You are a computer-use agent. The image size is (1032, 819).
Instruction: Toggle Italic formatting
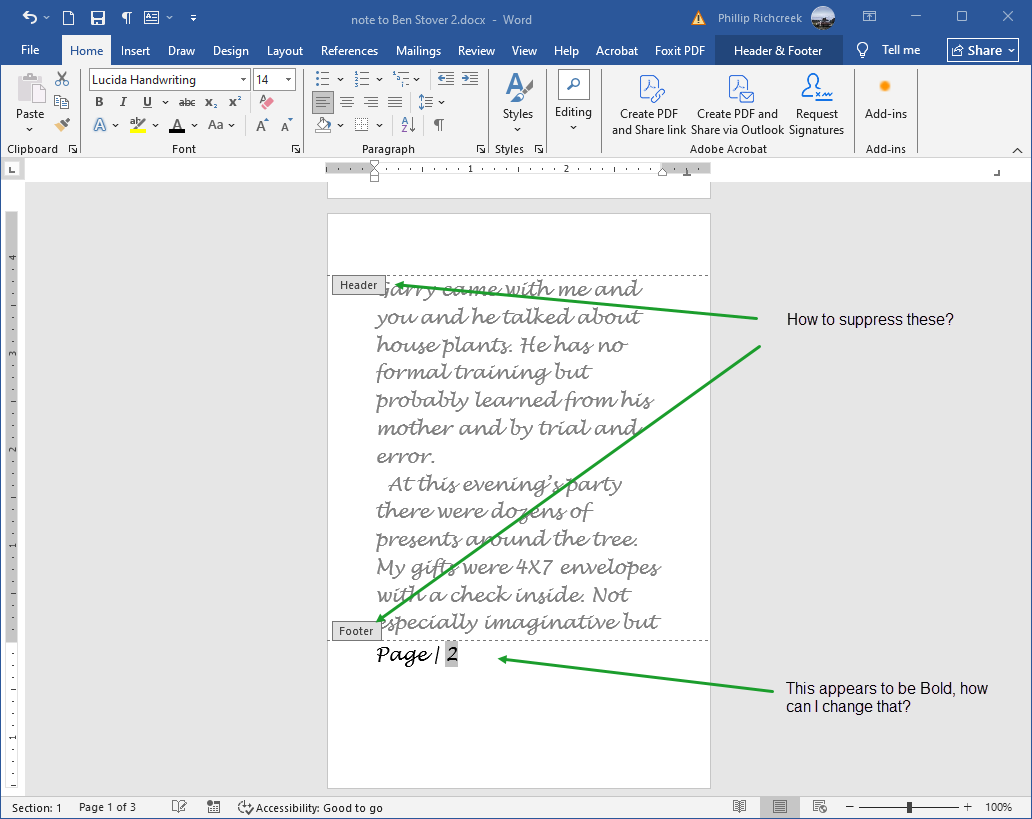122,101
